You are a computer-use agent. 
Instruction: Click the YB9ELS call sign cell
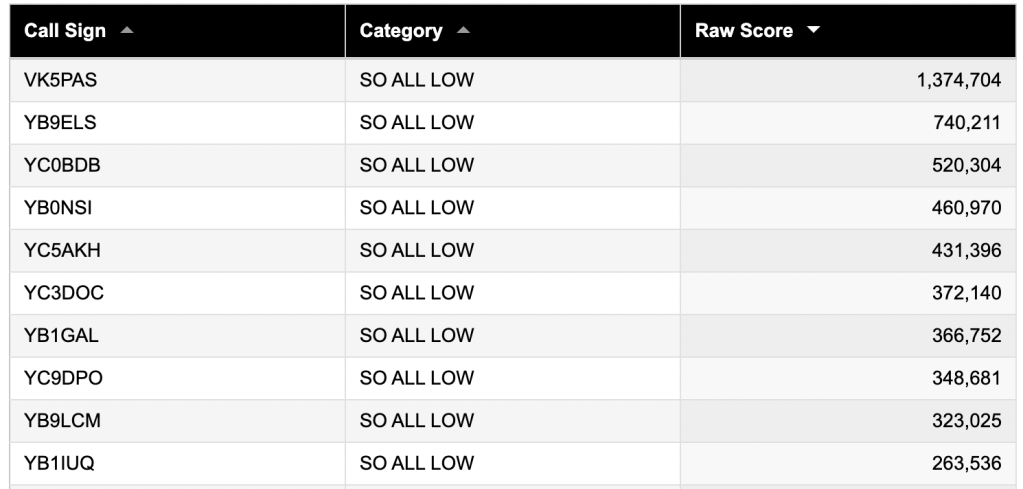60,124
